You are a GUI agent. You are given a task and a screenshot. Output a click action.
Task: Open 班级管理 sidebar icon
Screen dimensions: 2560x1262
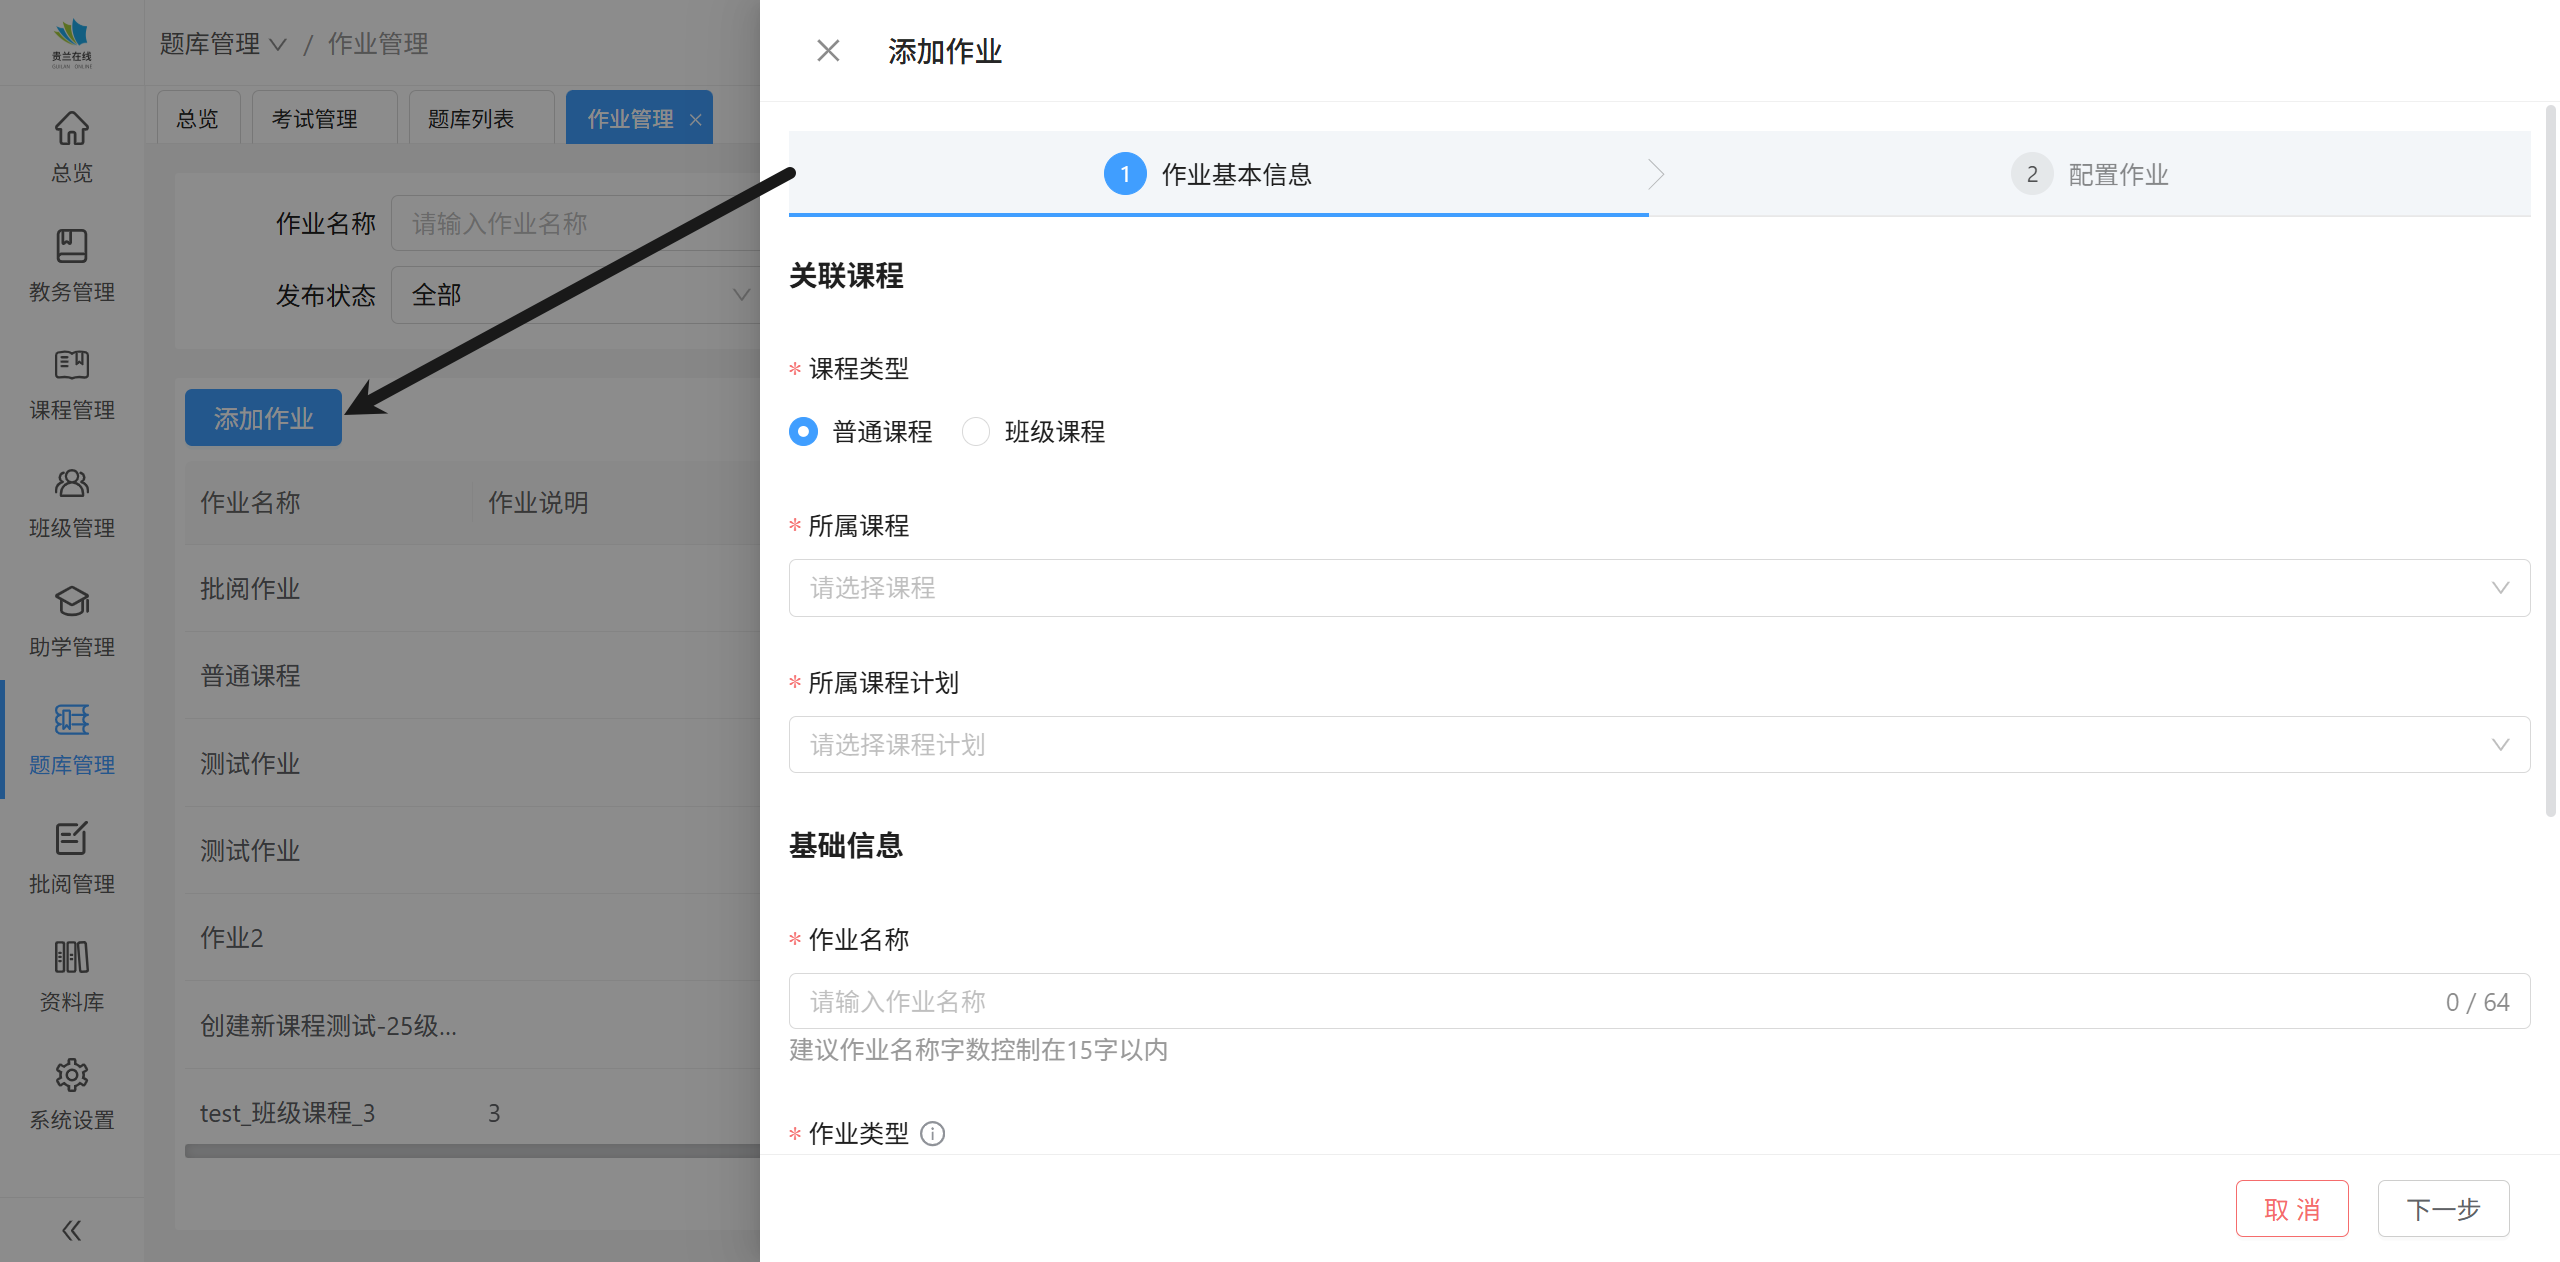(x=71, y=484)
